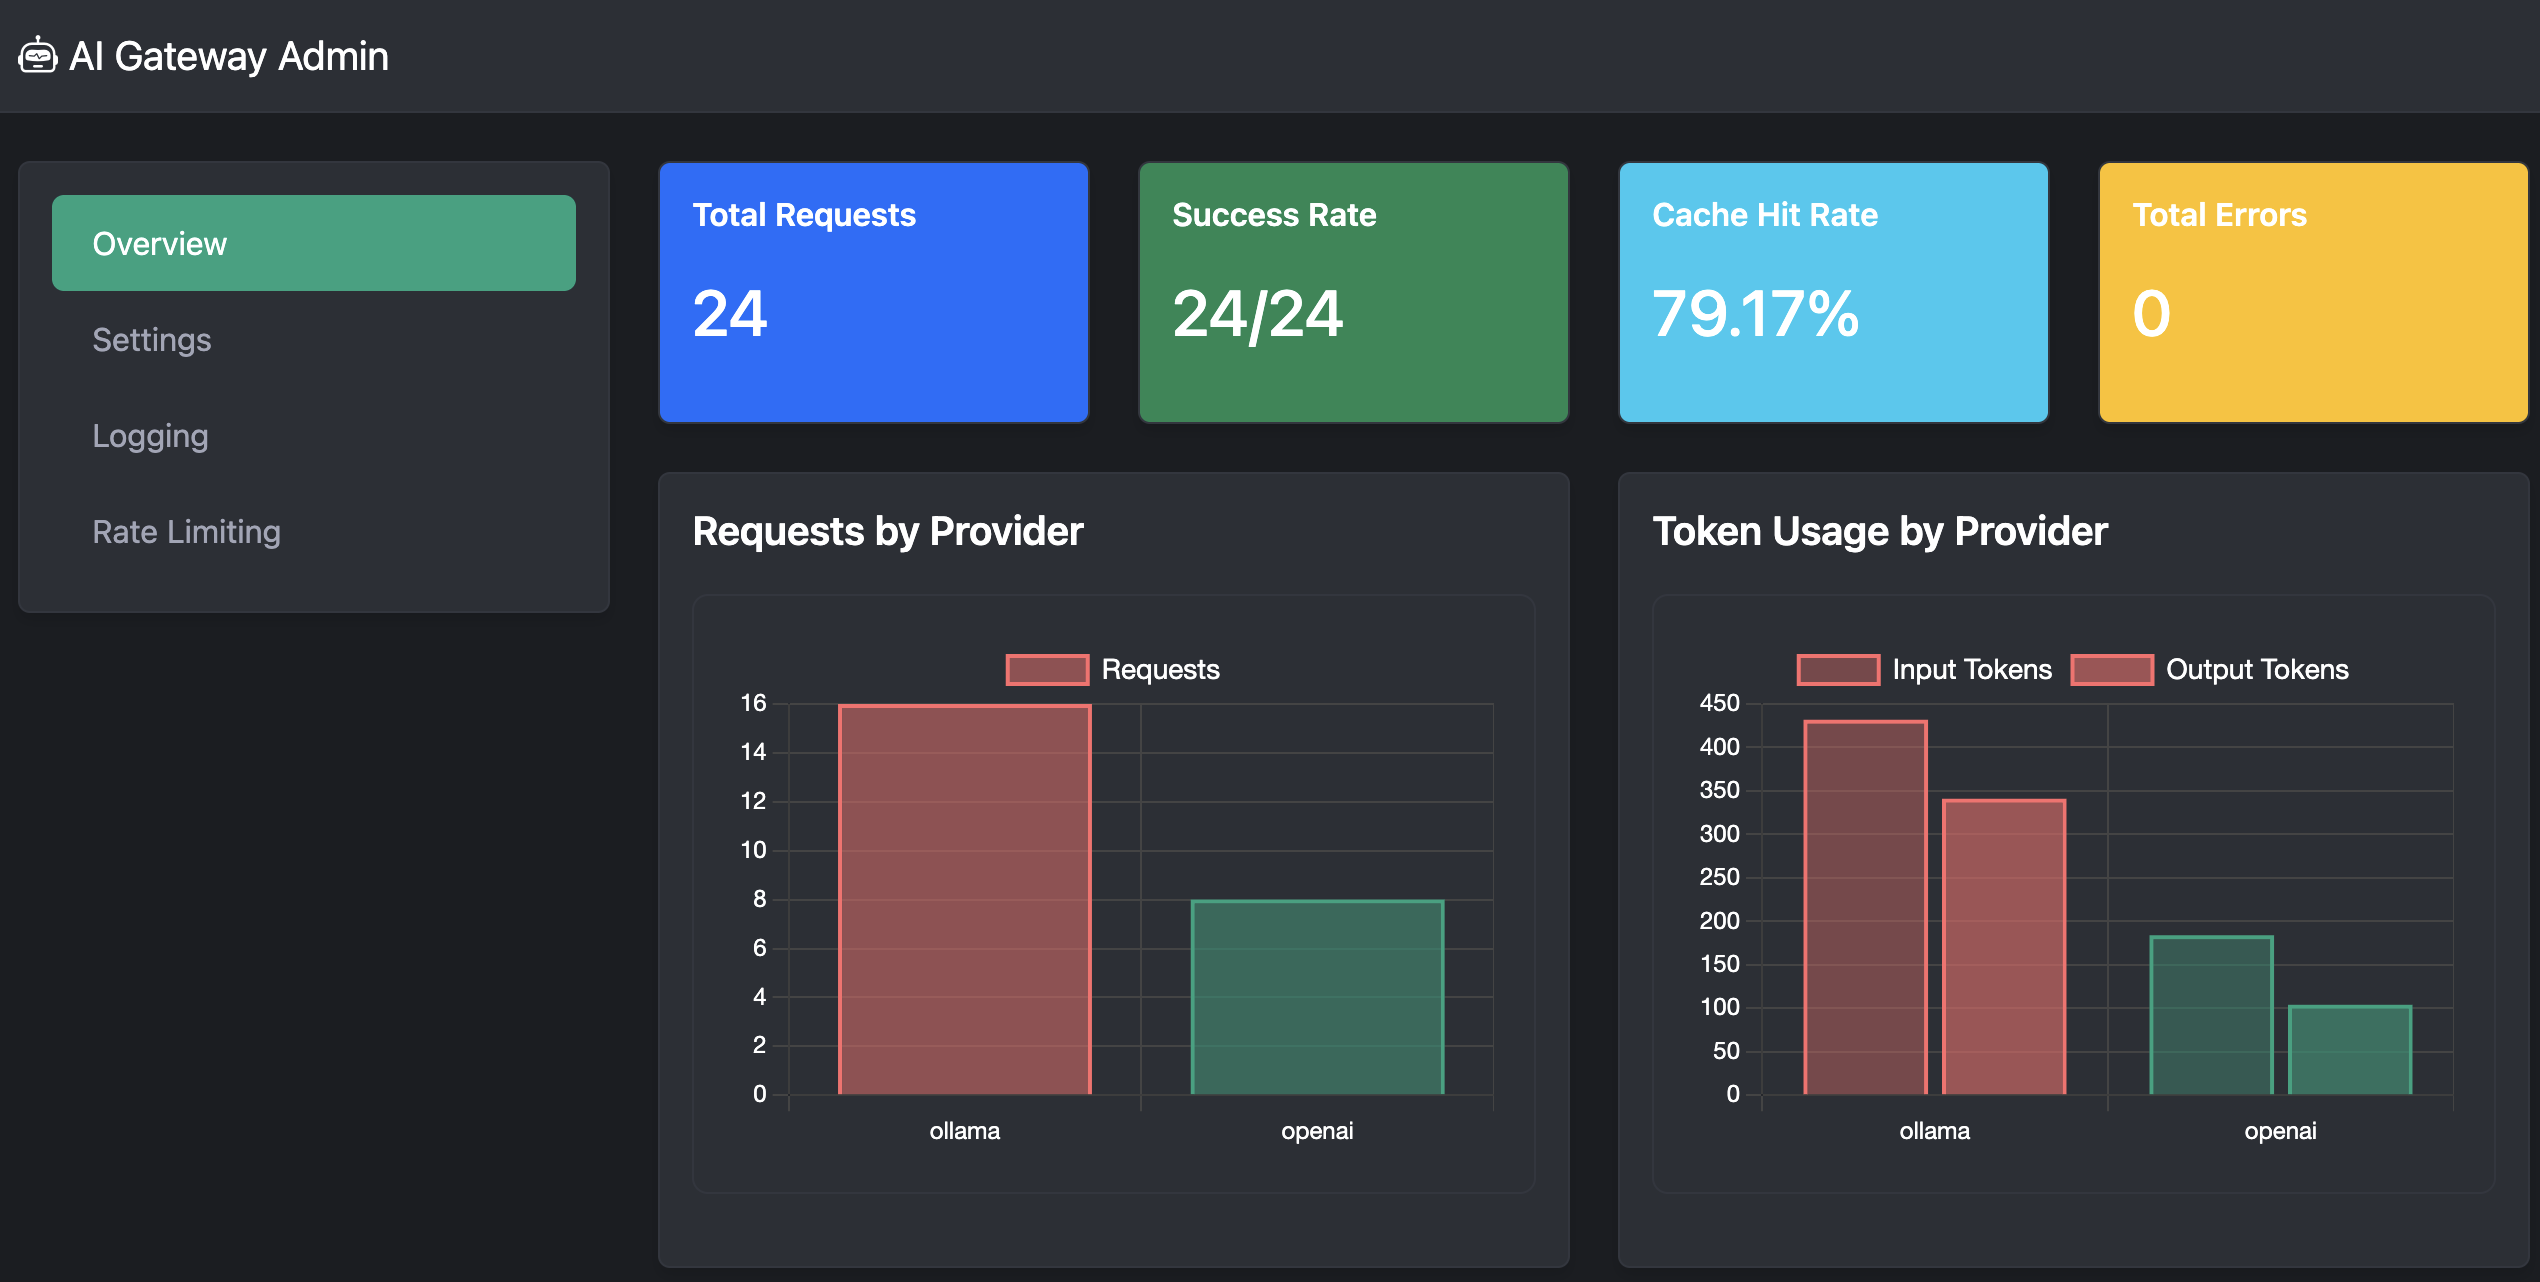2540x1282 pixels.
Task: Click the Total Errors card
Action: click(x=2313, y=292)
